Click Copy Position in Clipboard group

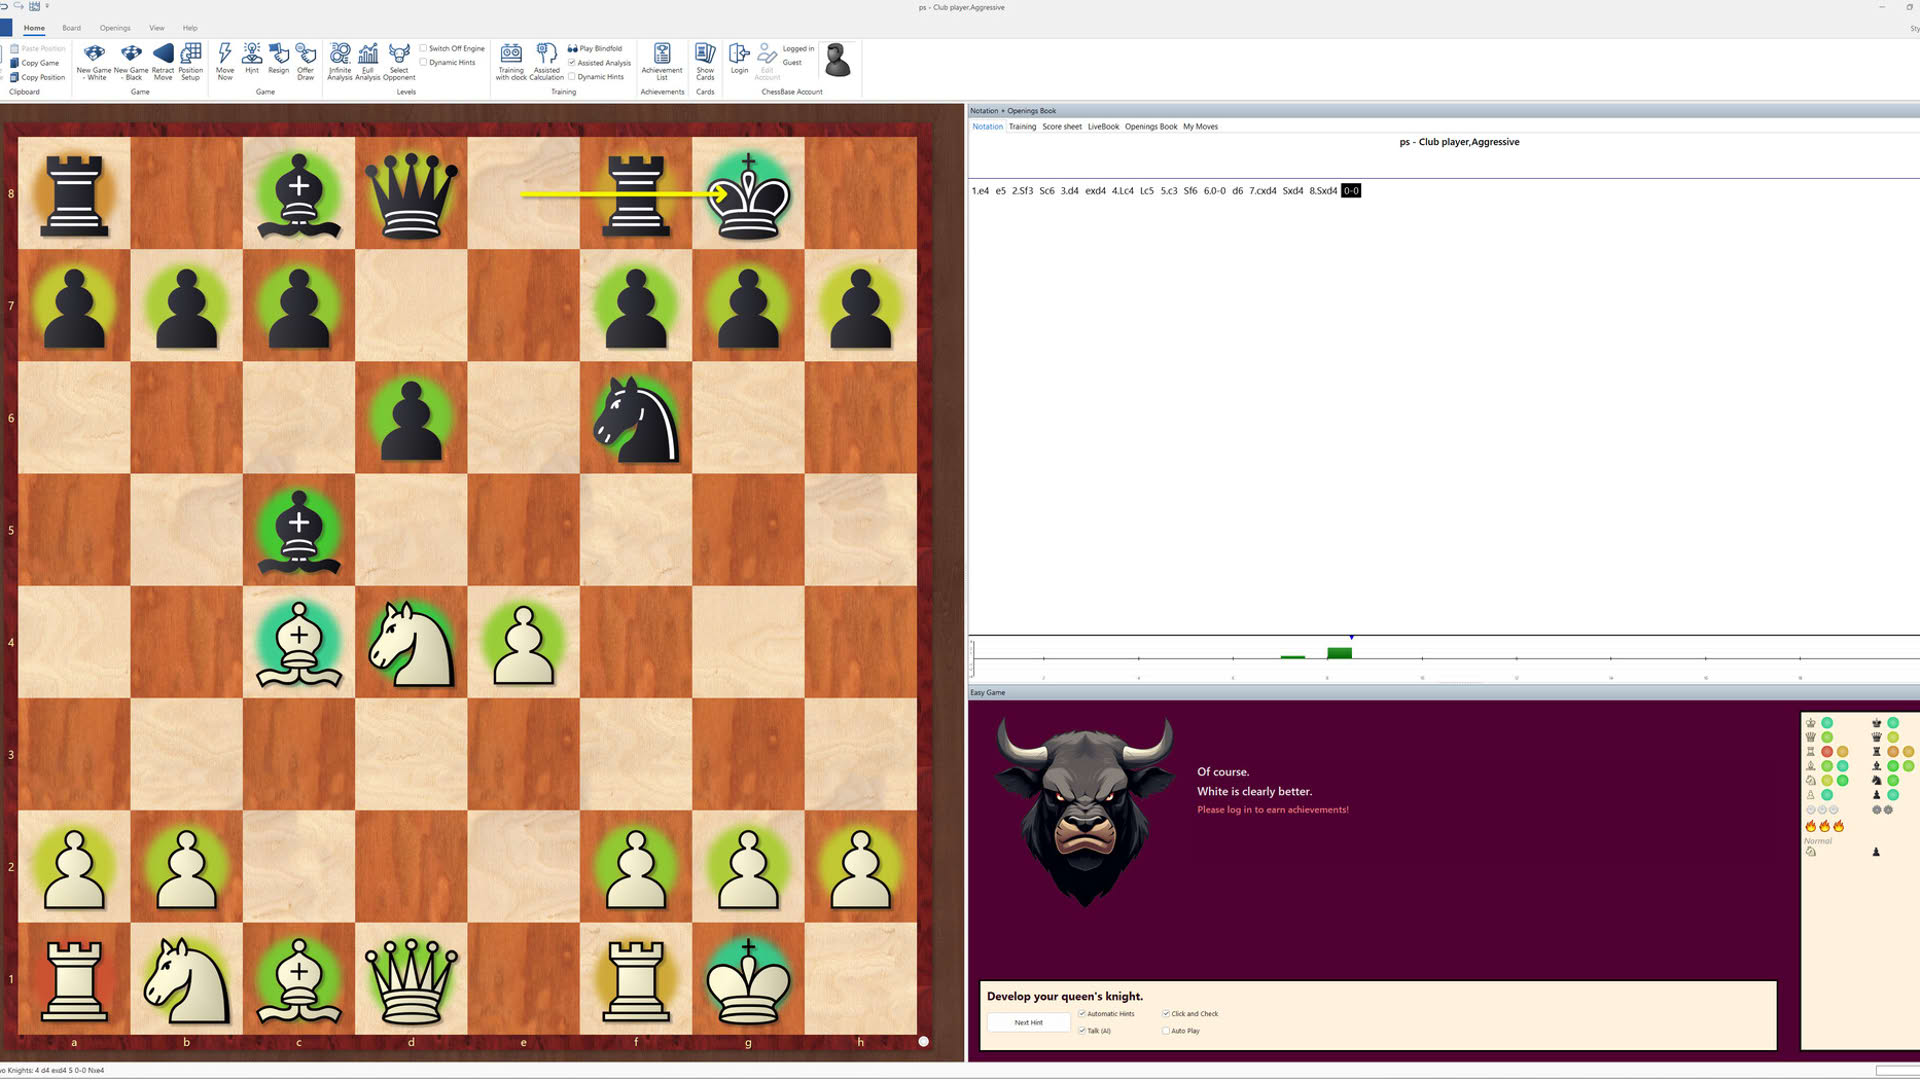(x=37, y=77)
